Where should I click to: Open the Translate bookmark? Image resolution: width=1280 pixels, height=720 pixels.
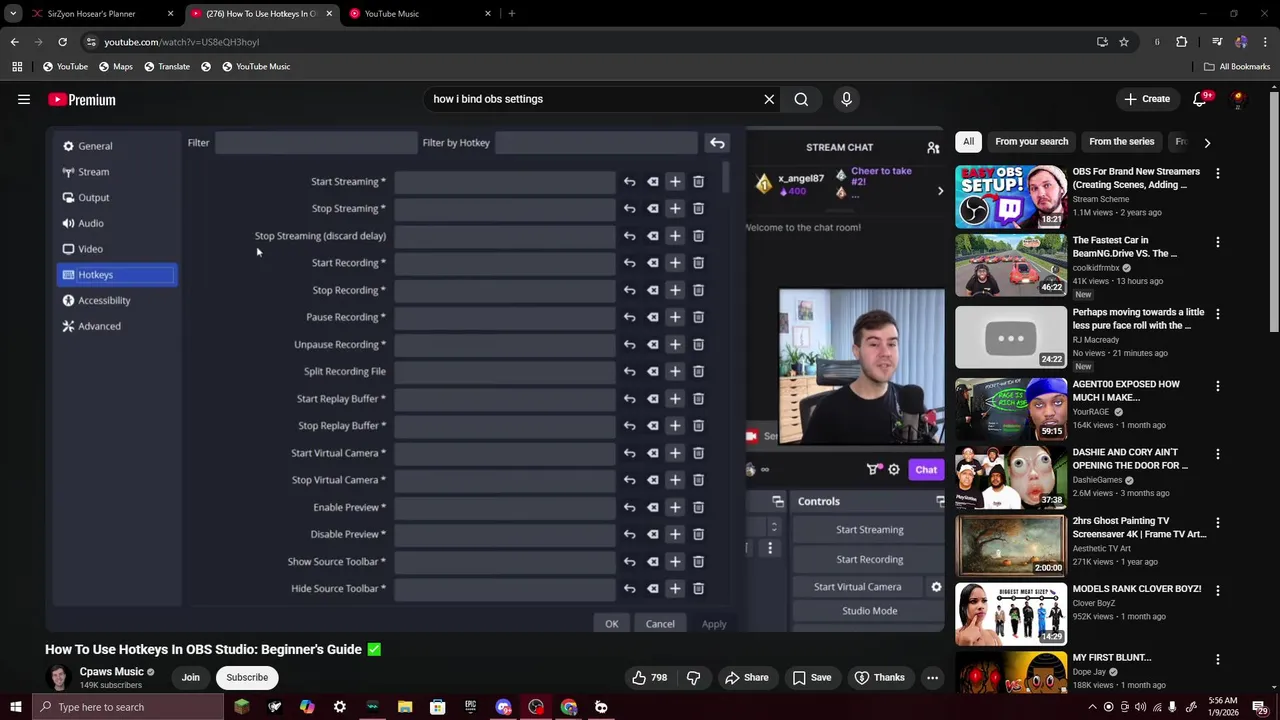pyautogui.click(x=167, y=66)
